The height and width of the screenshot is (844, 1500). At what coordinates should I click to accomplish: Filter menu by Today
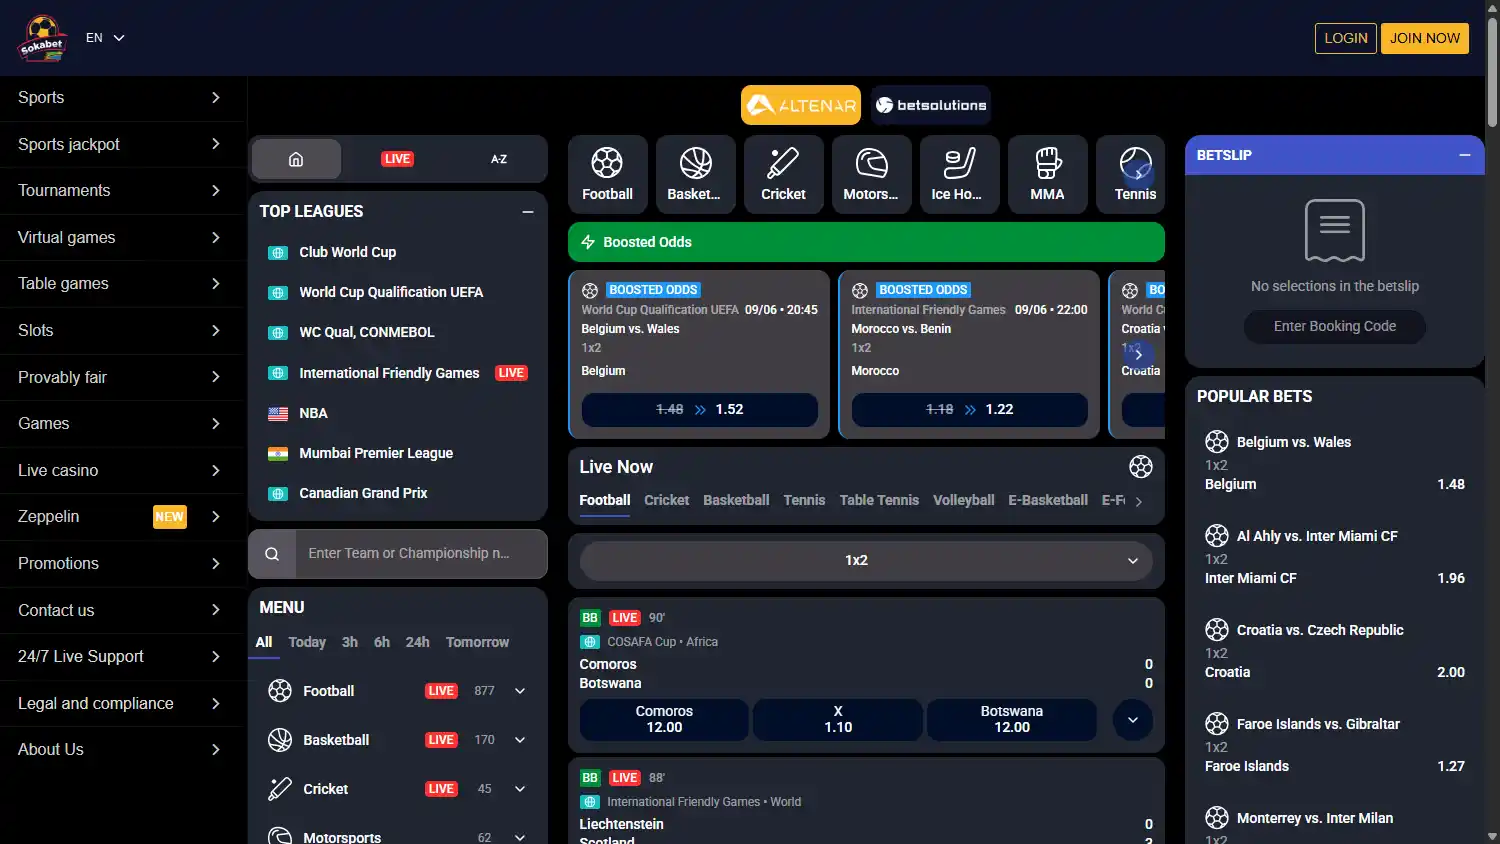307,642
